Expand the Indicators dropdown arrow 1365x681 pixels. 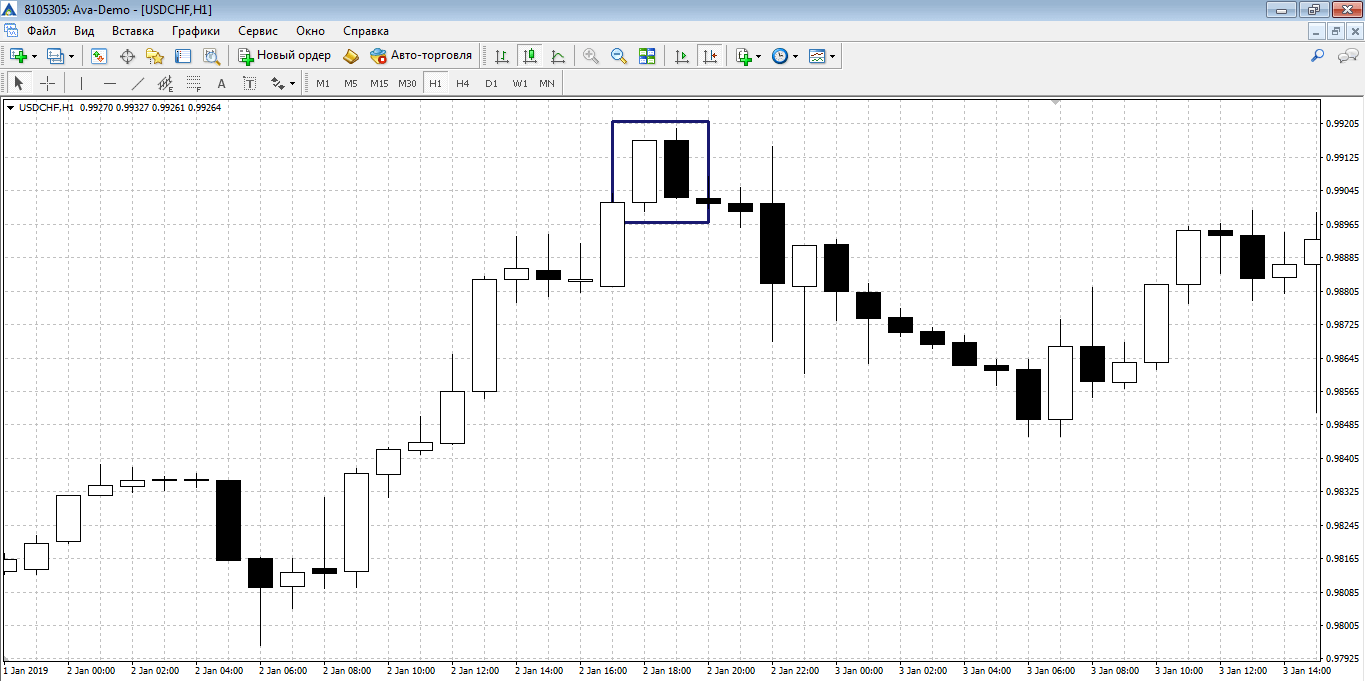pyautogui.click(x=759, y=56)
